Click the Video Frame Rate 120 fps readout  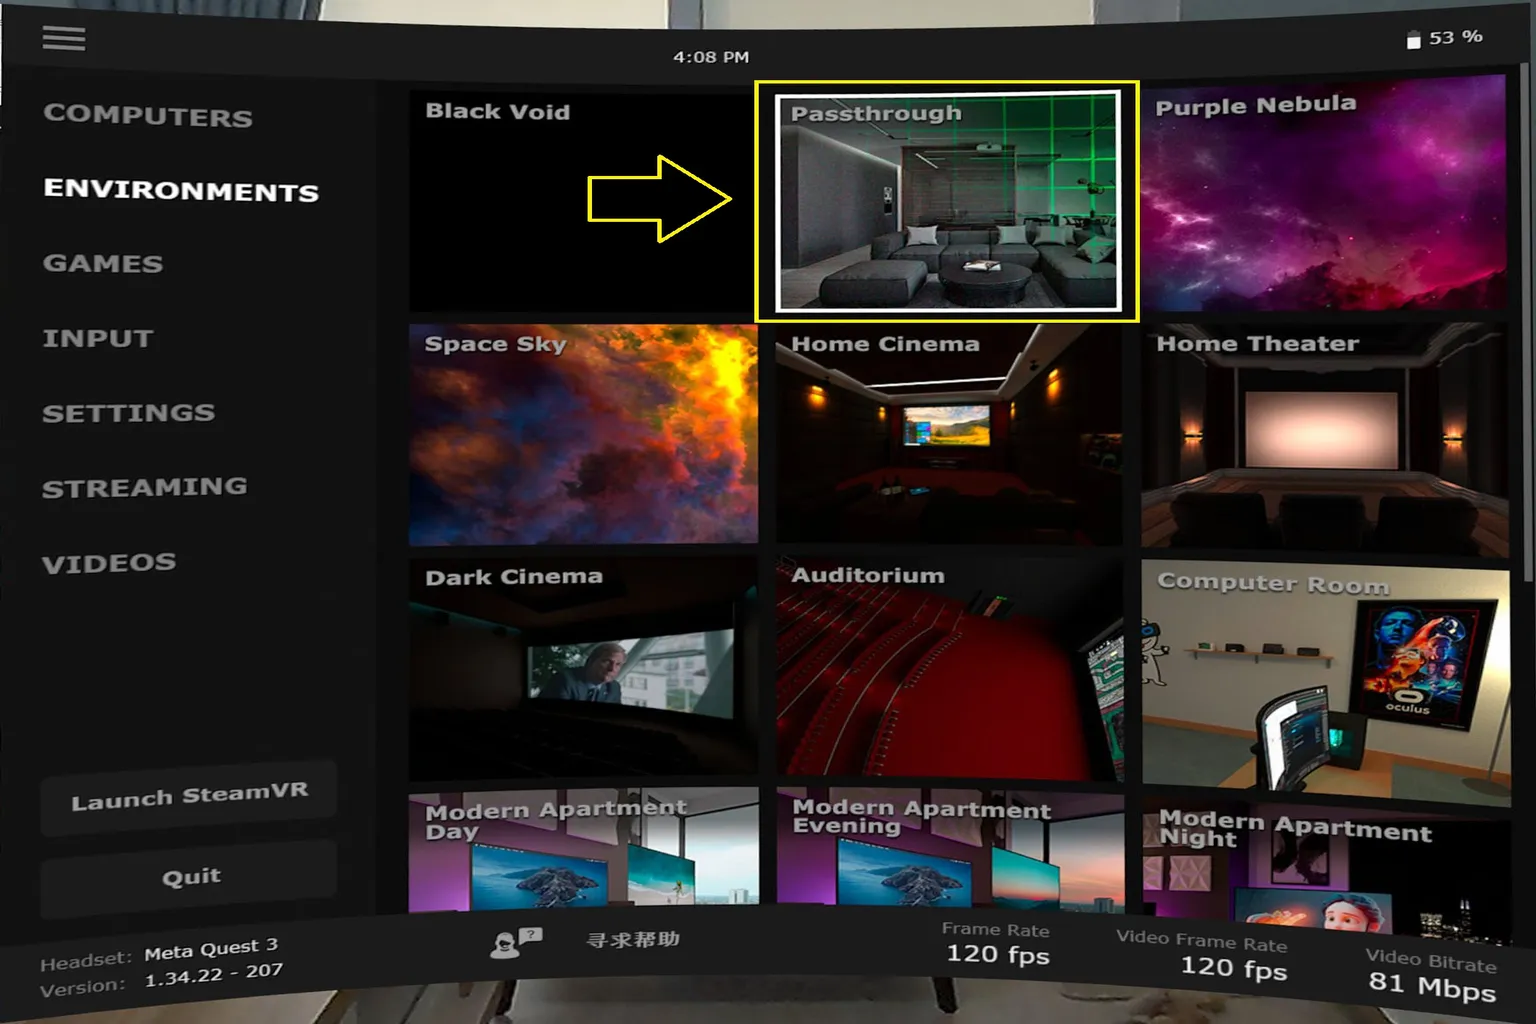tap(1201, 954)
